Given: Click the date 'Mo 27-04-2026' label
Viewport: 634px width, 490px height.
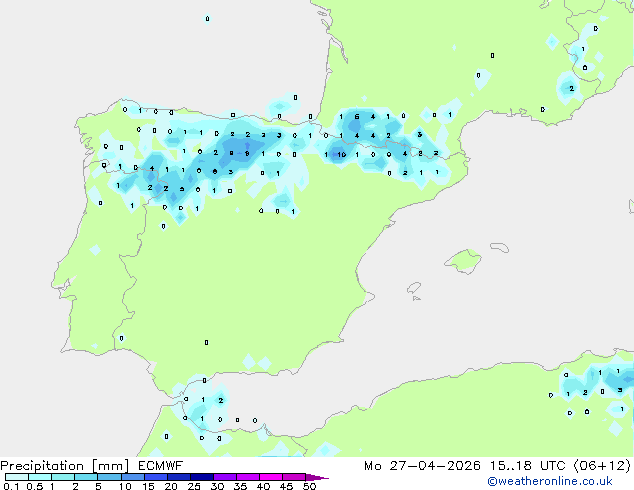Looking at the screenshot, I should (x=422, y=466).
